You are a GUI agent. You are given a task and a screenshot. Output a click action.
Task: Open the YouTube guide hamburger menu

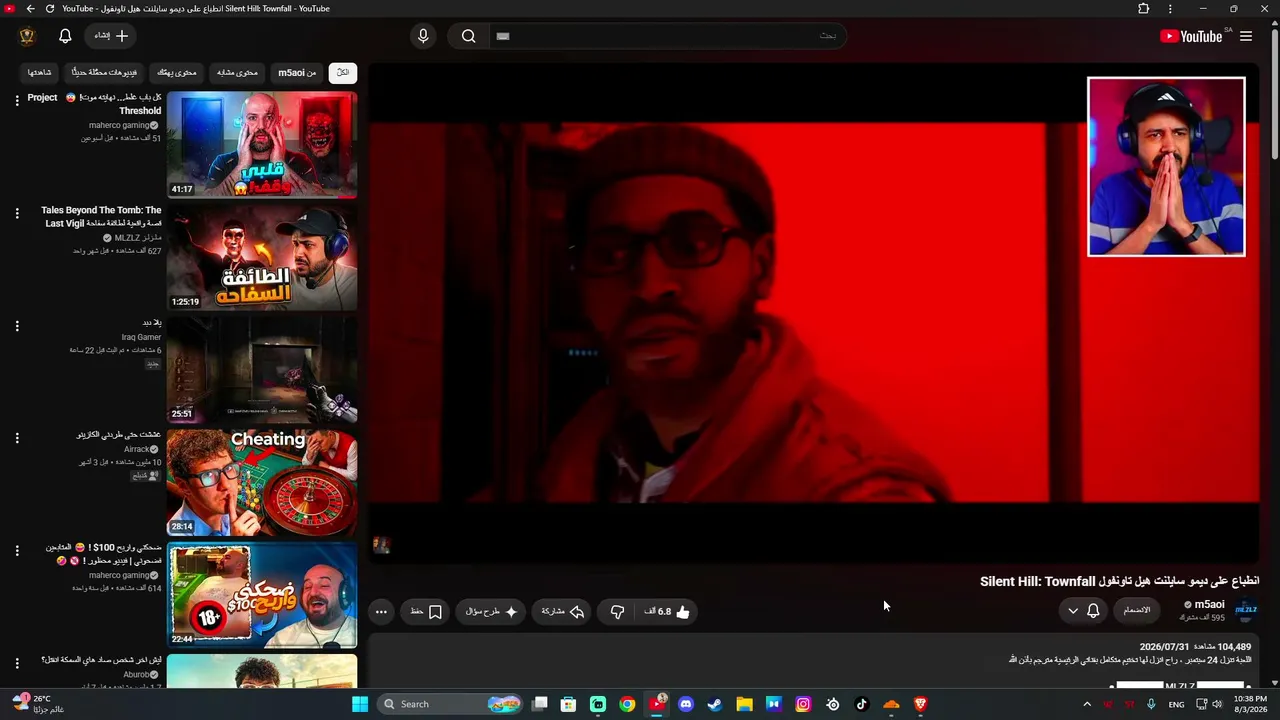click(x=1246, y=36)
